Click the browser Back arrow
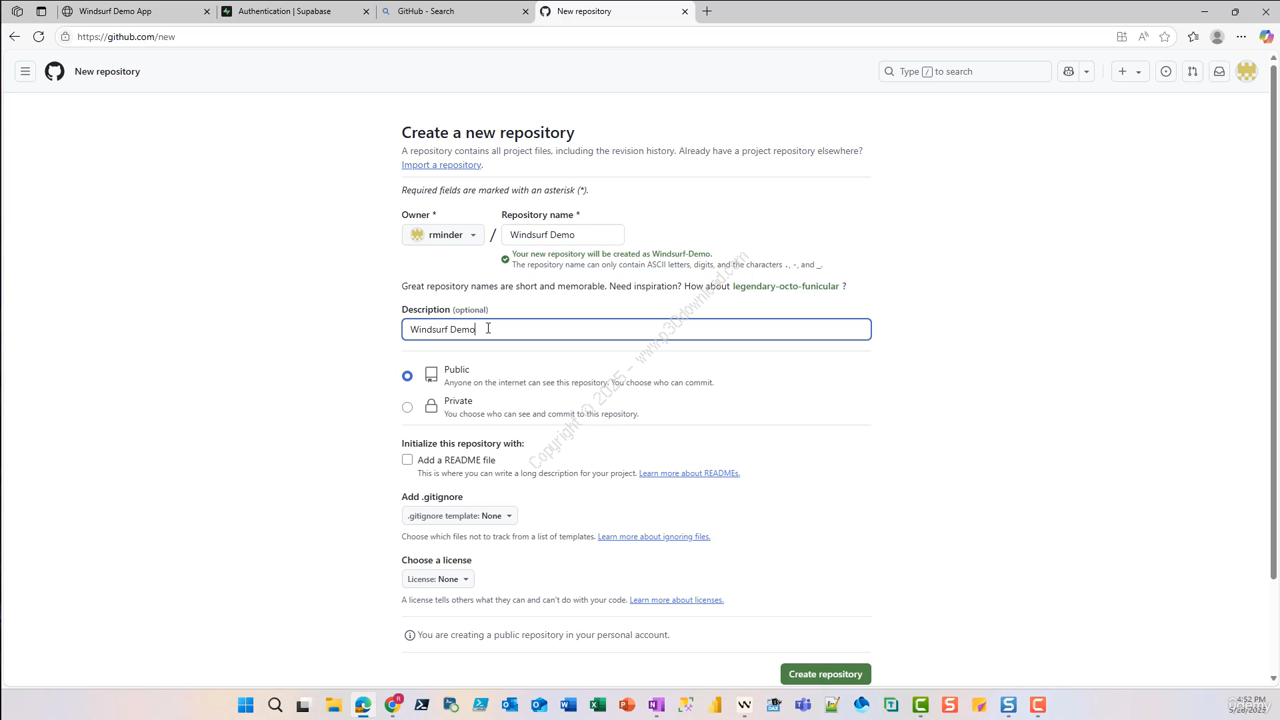Image resolution: width=1280 pixels, height=720 pixels. 14,36
